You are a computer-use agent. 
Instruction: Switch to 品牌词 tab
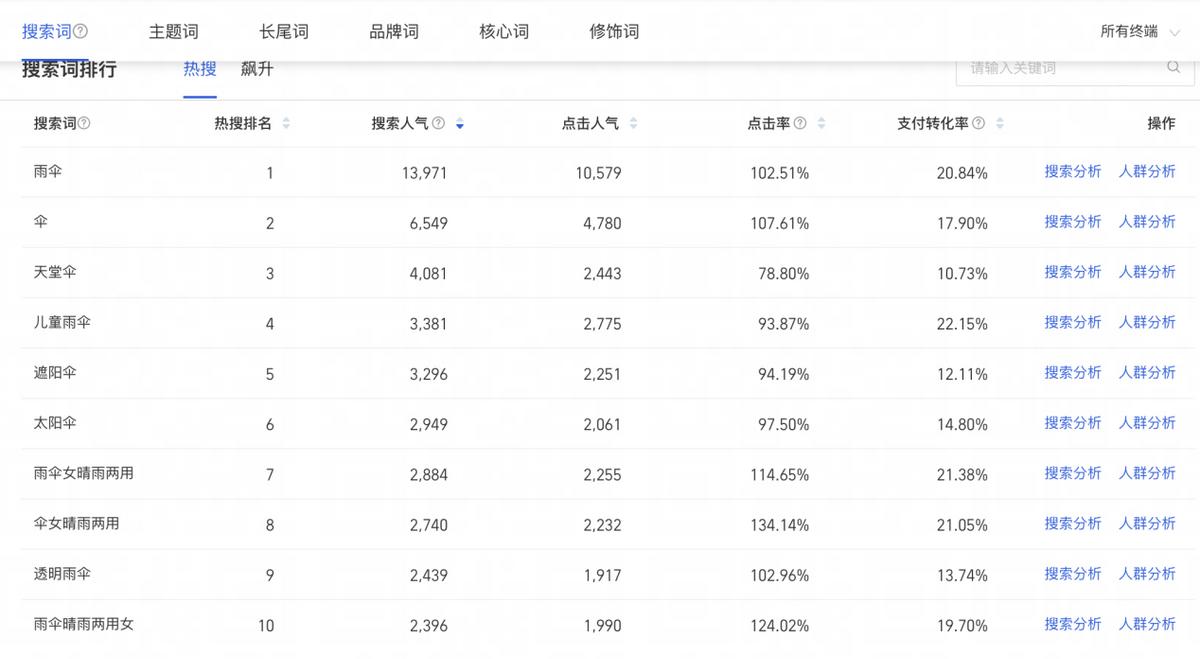[x=394, y=31]
